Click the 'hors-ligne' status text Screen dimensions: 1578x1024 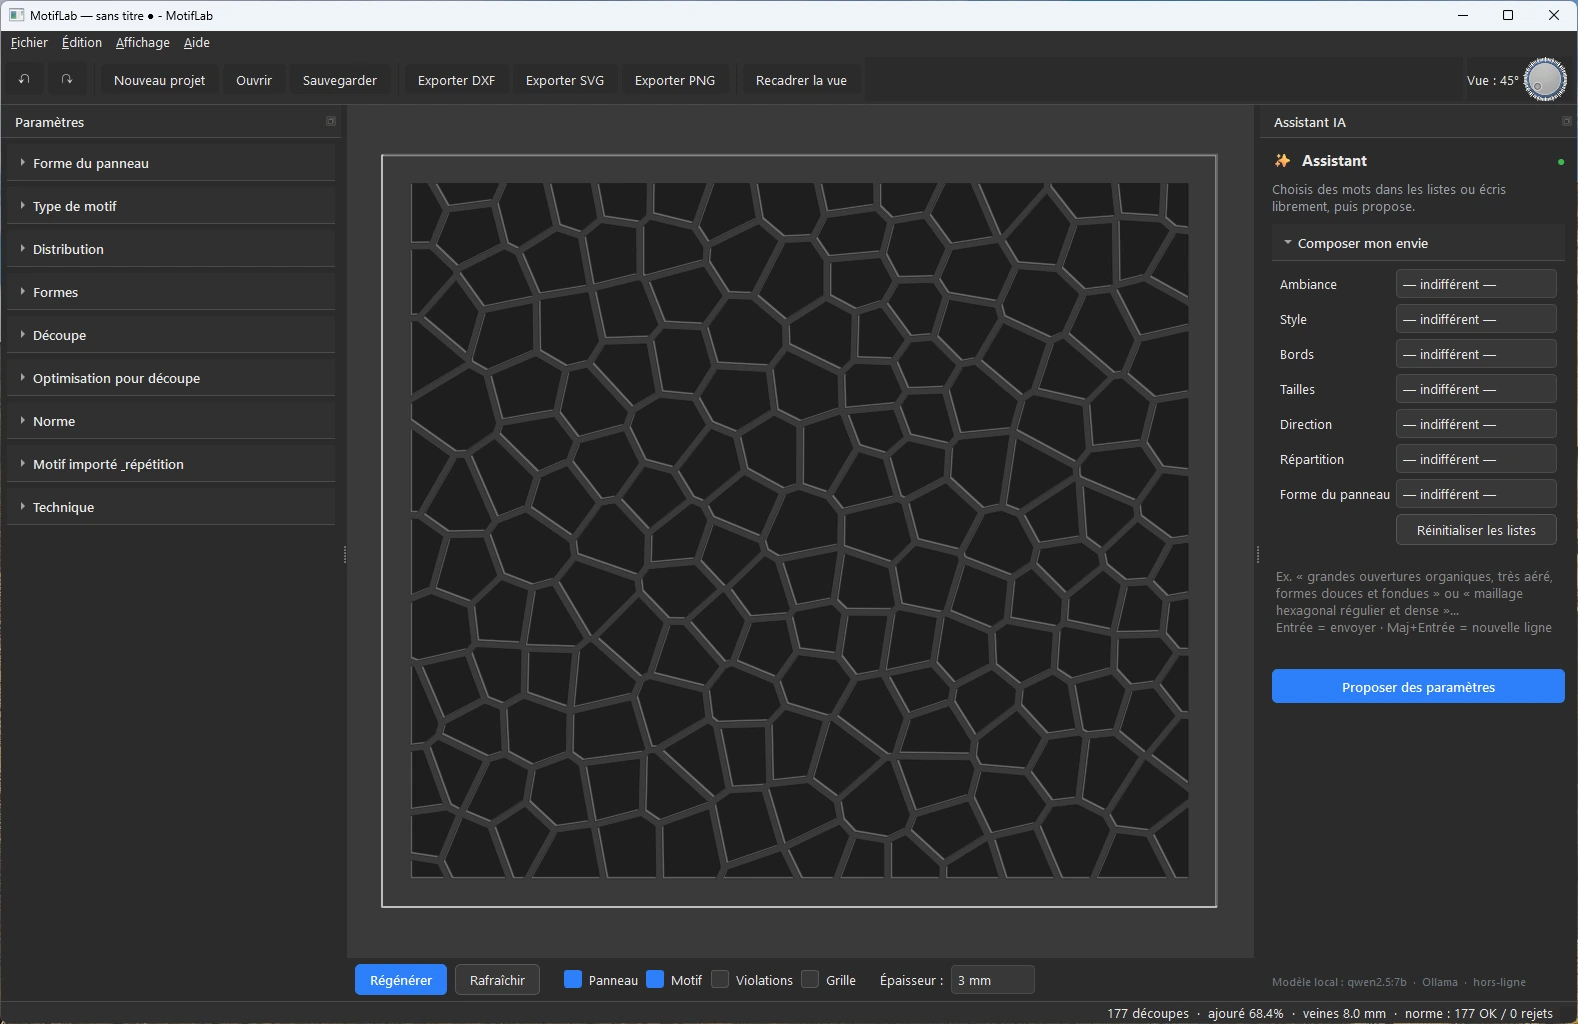(x=1499, y=982)
